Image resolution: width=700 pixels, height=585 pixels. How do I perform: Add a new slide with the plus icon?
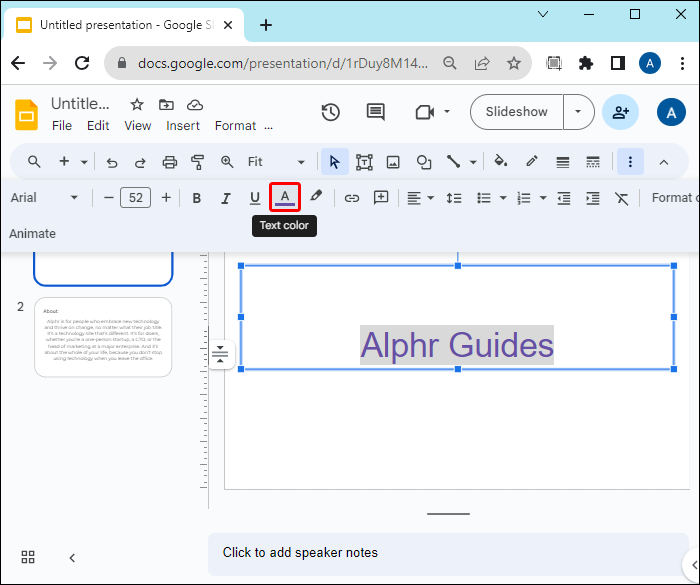tap(64, 161)
